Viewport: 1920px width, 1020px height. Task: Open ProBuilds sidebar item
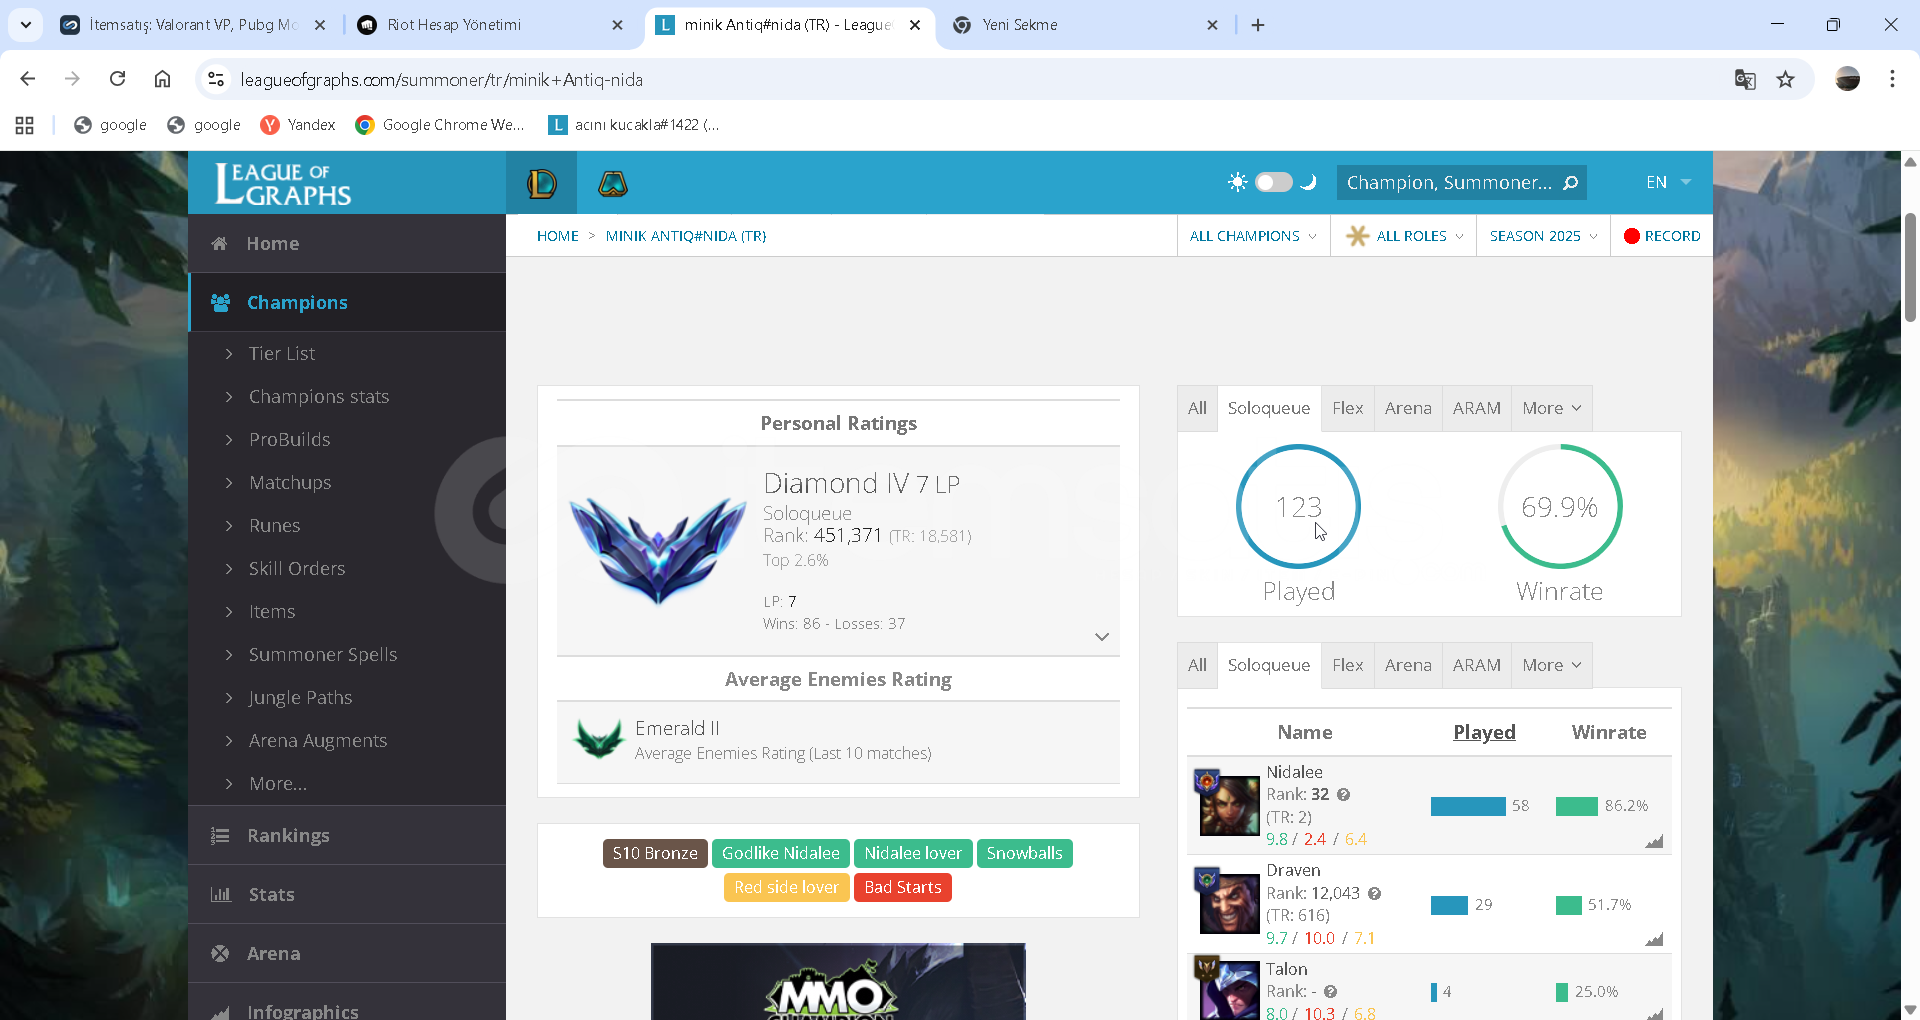click(289, 439)
